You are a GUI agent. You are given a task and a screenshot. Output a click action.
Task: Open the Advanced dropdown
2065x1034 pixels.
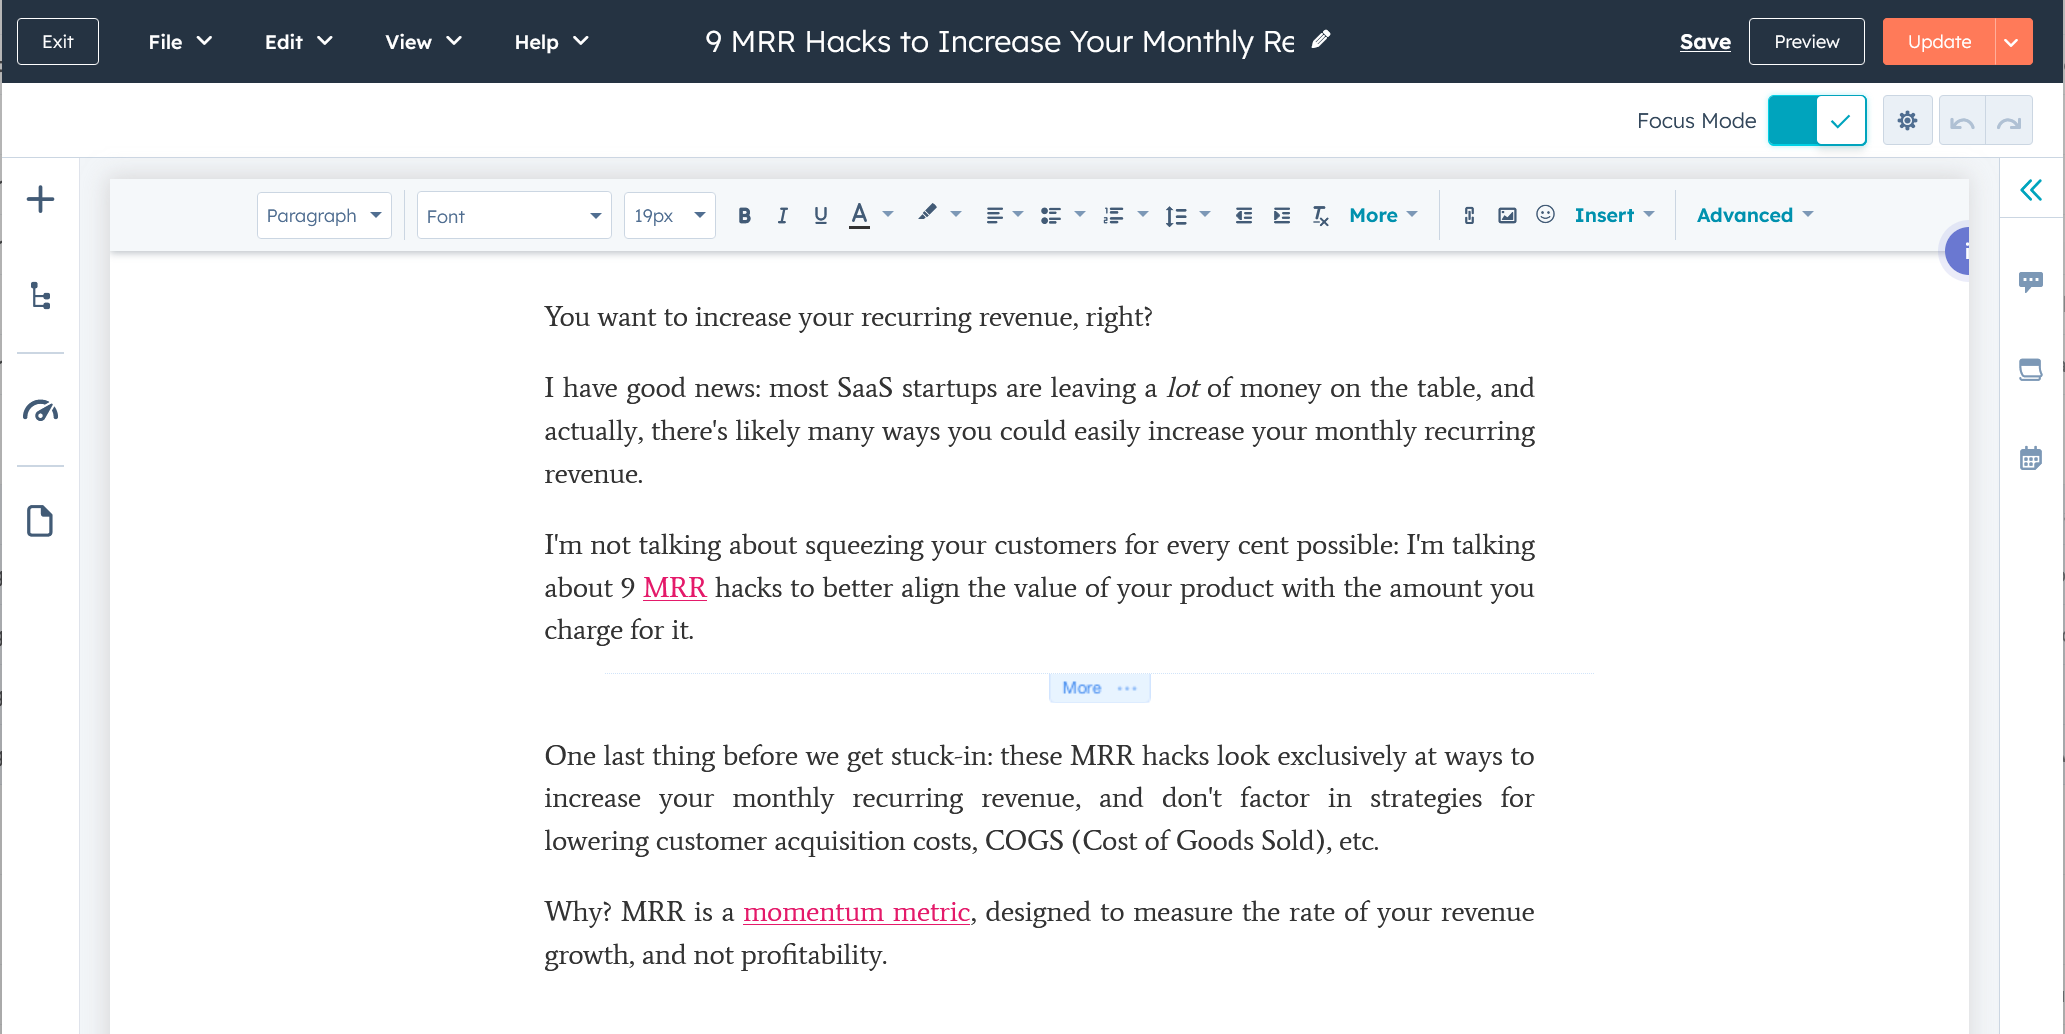1755,215
